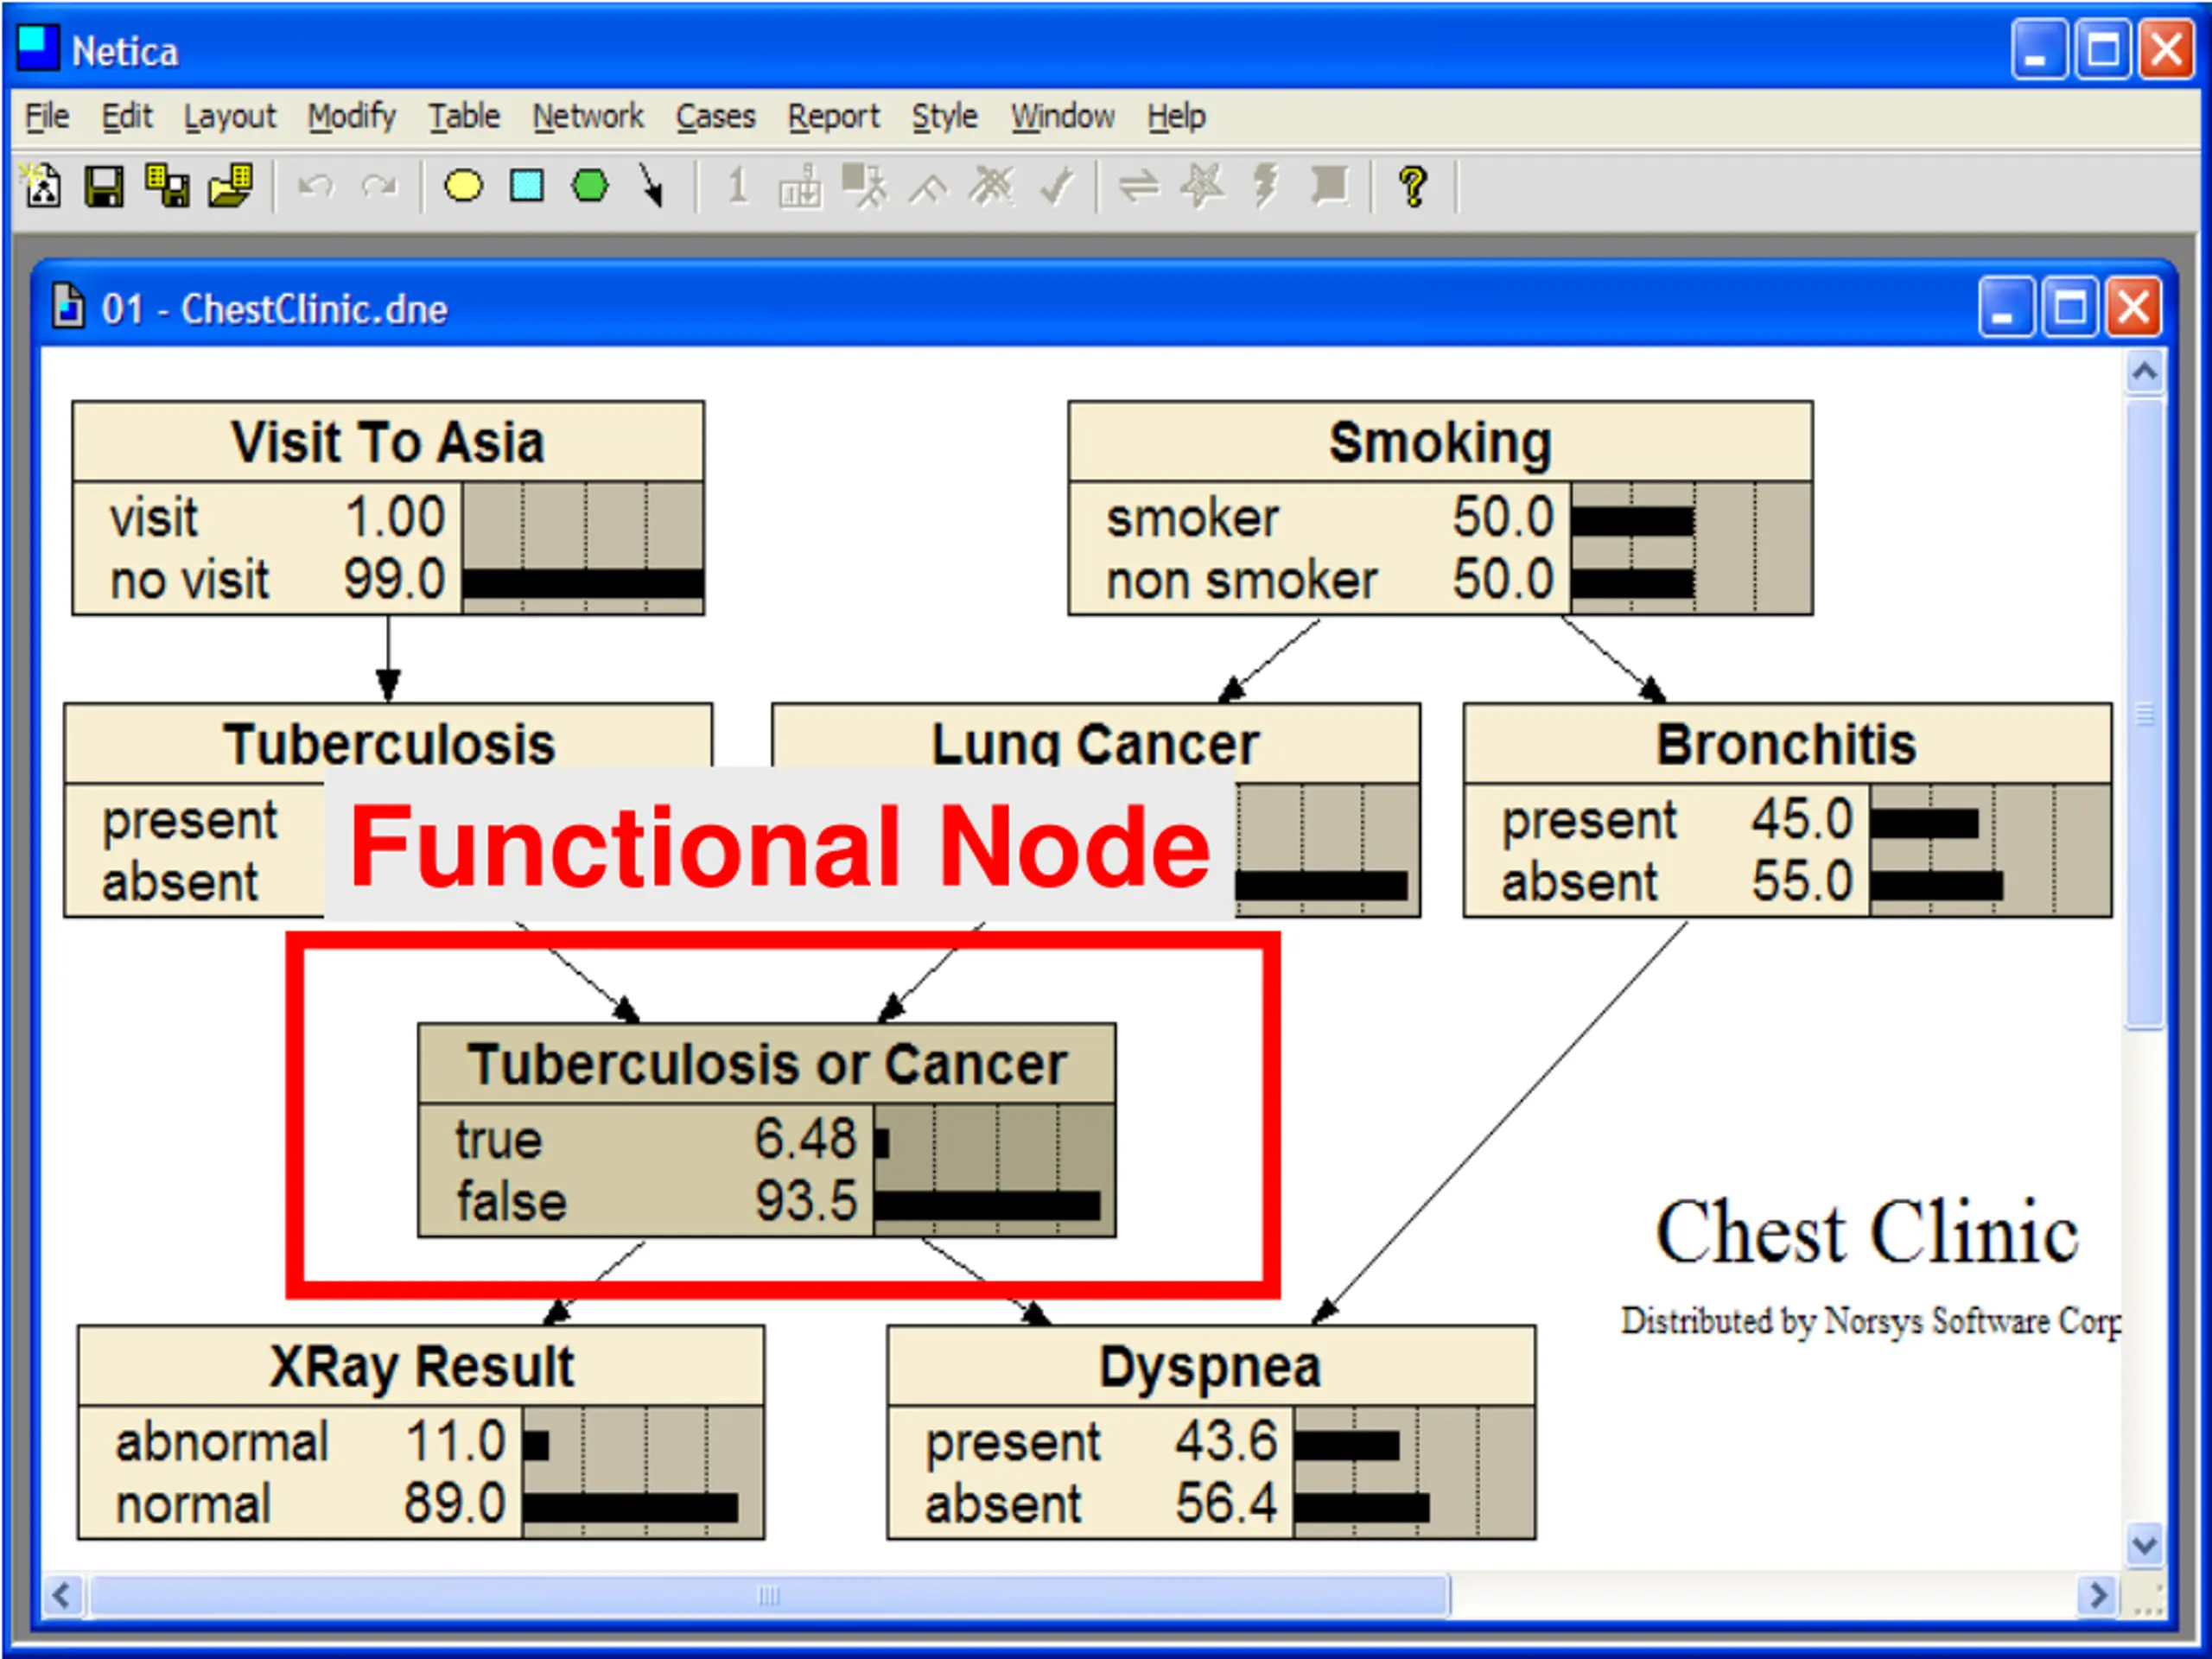Screen dimensions: 2212x1659
Task: Click the open folder cases icon
Action: (x=231, y=186)
